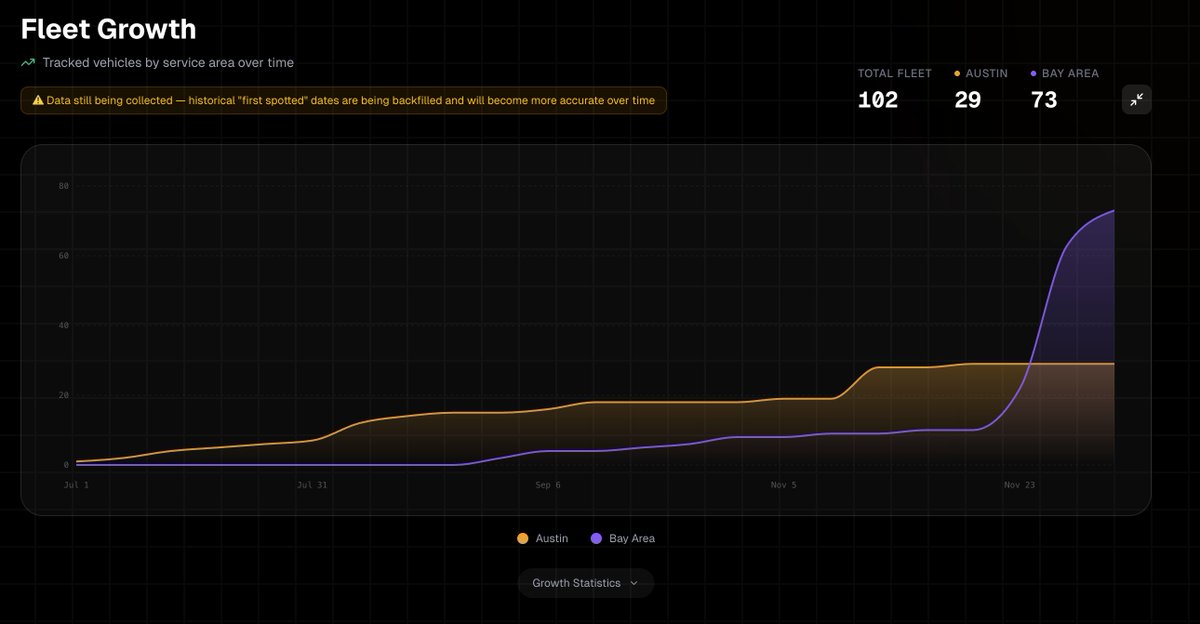Click the purple dot beside BAY AREA stat header
1200x624 pixels.
(x=1033, y=73)
